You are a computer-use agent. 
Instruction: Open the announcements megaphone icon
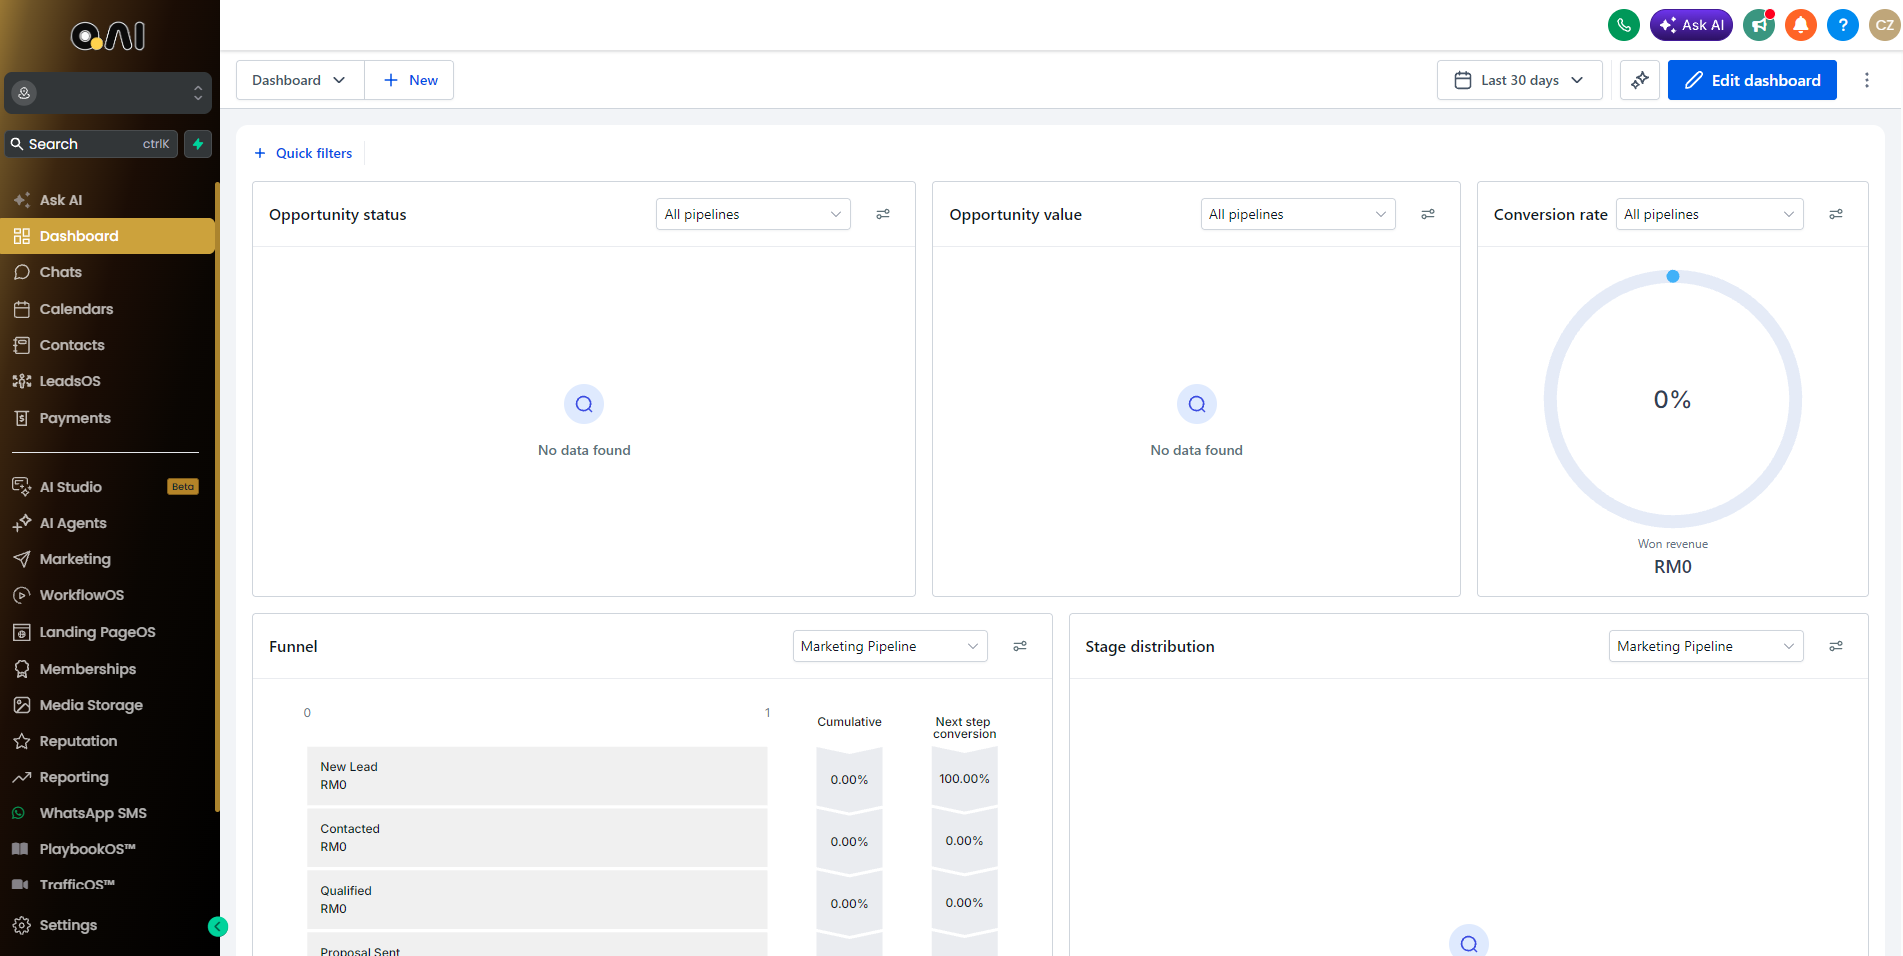[1758, 25]
